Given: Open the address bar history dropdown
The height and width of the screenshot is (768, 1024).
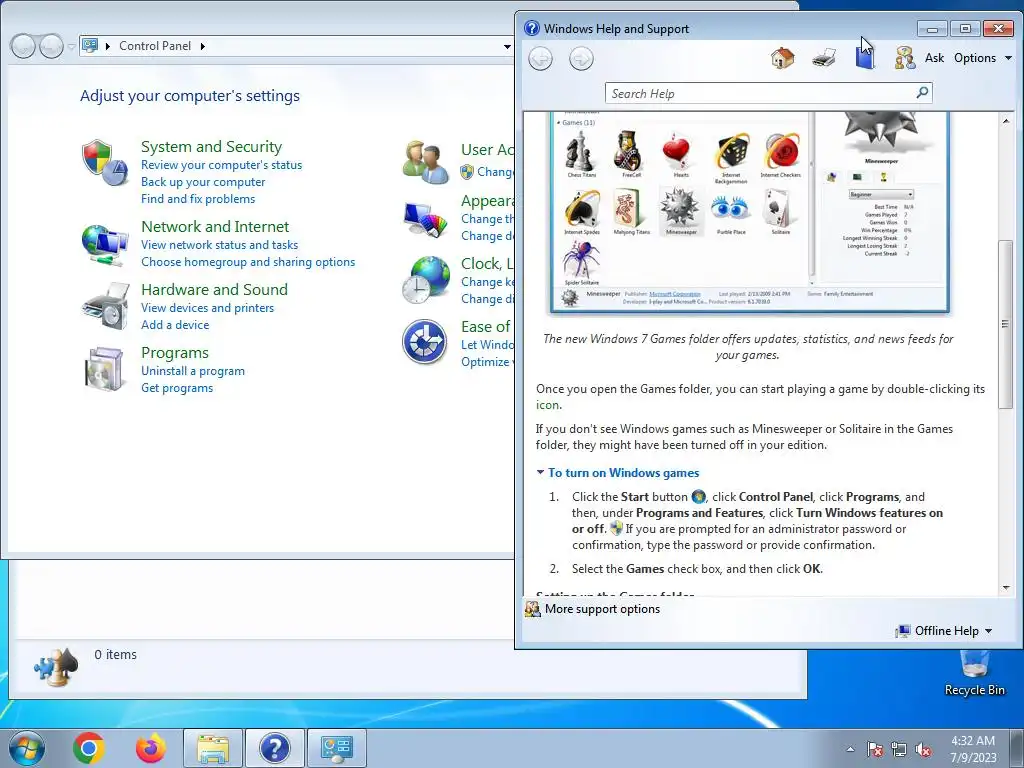Looking at the screenshot, I should [507, 46].
